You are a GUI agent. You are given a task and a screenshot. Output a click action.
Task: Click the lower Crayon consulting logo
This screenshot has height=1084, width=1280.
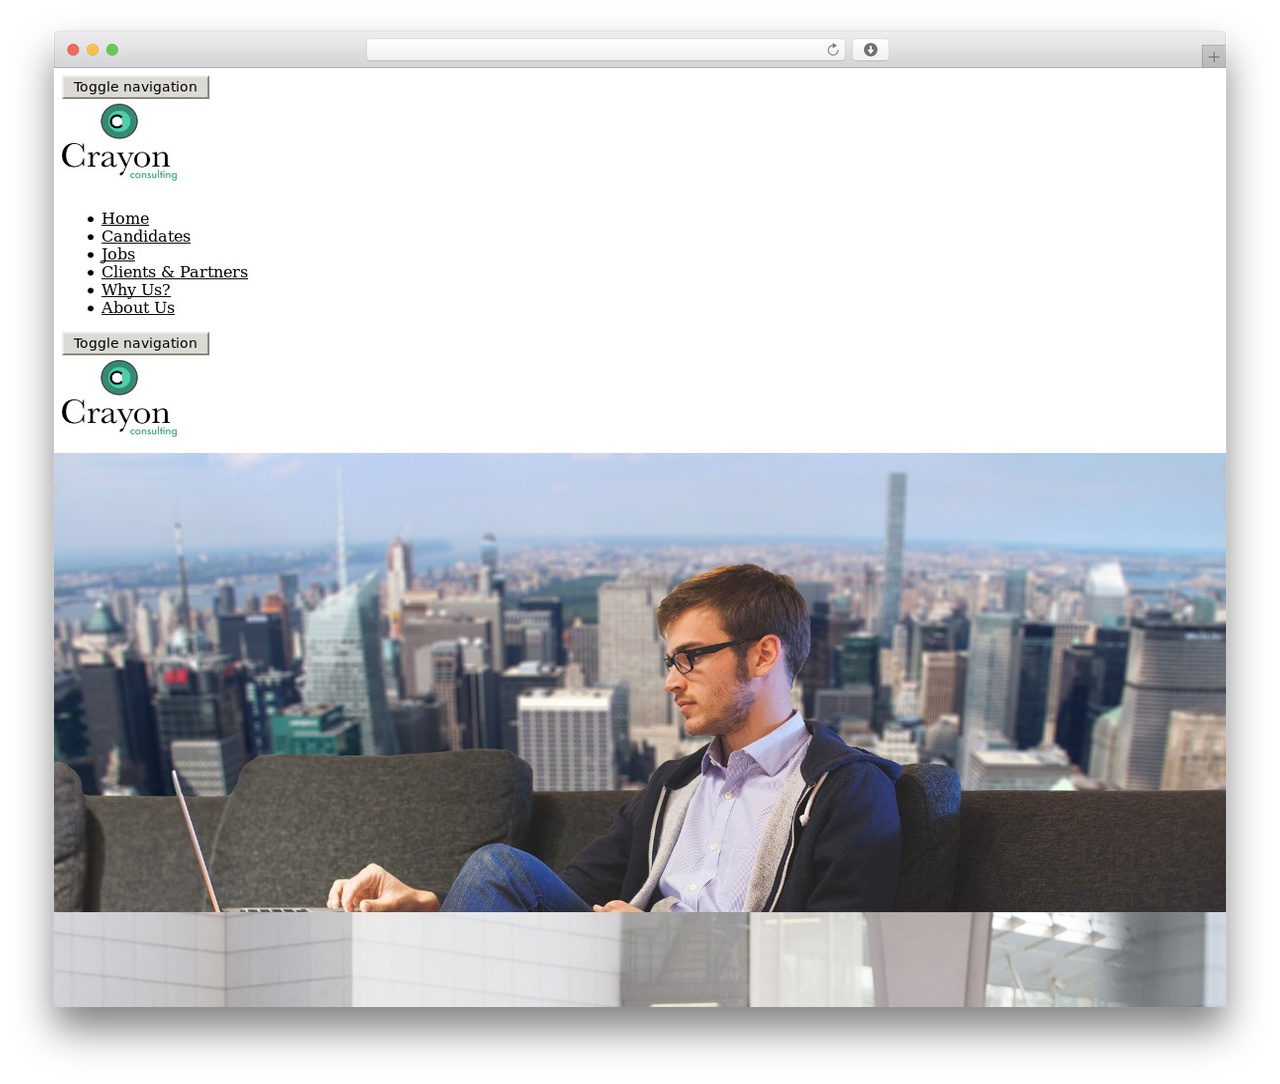(119, 398)
